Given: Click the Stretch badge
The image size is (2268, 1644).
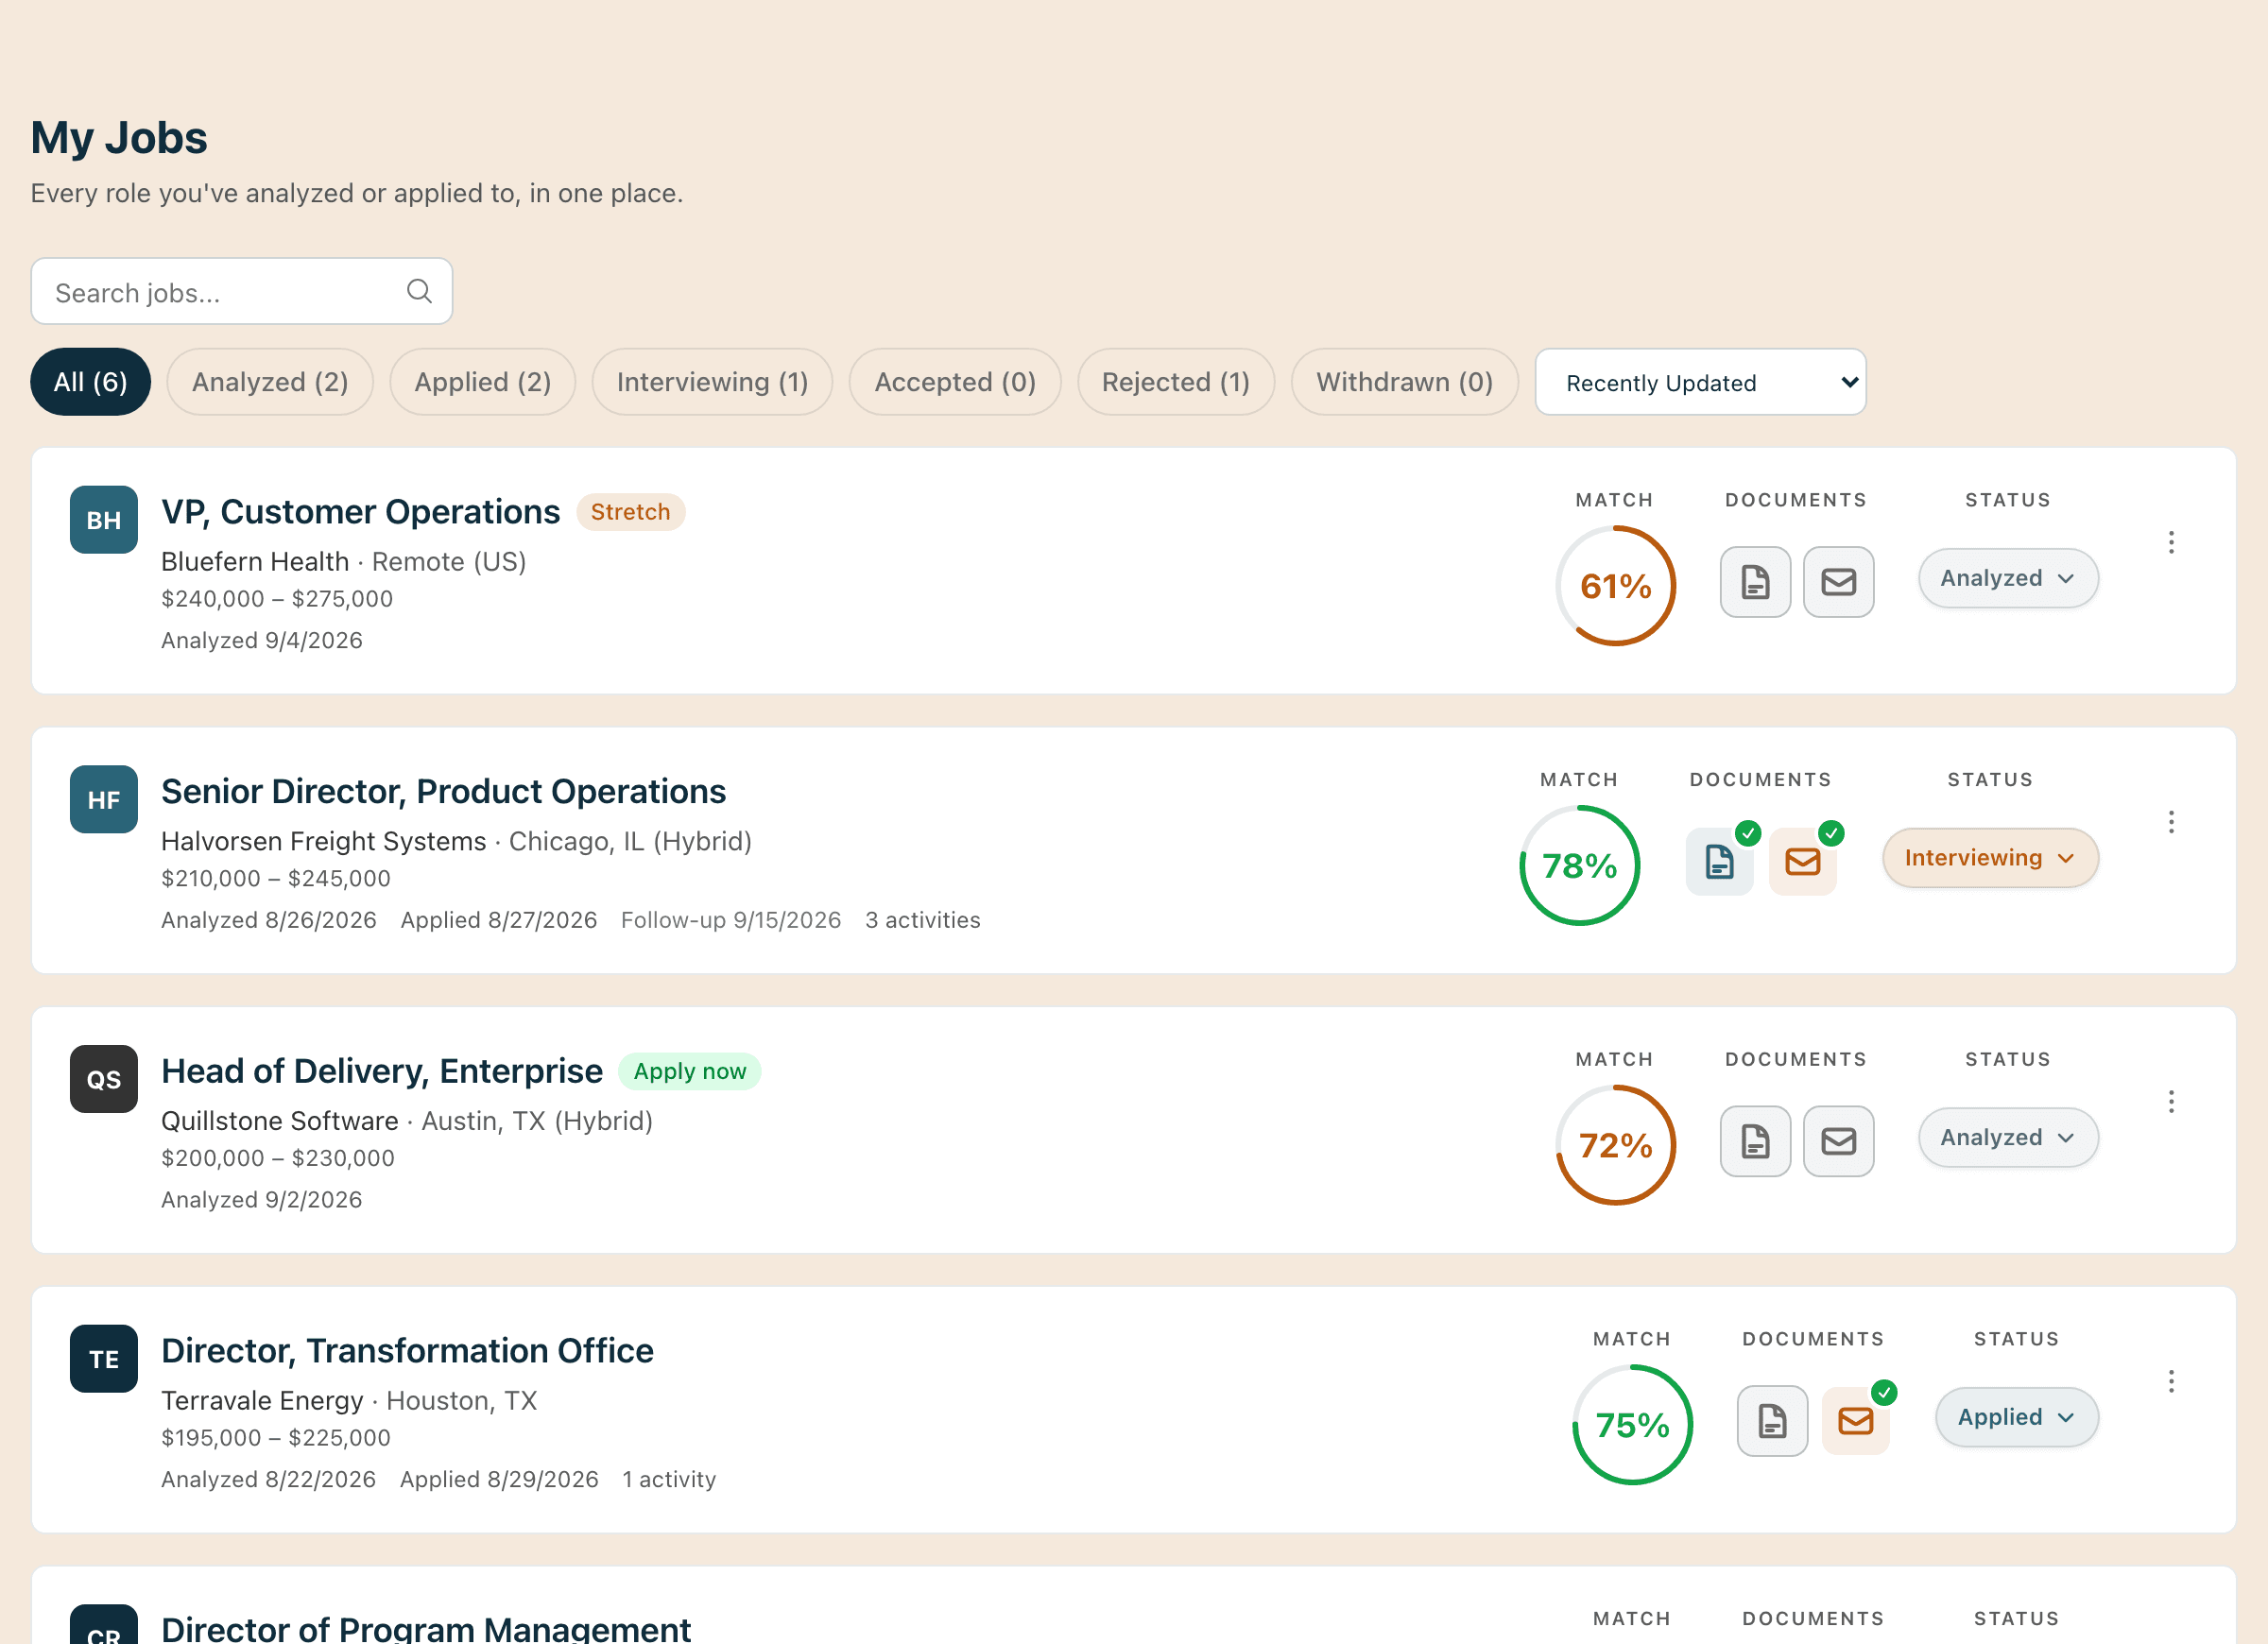Looking at the screenshot, I should 630,512.
